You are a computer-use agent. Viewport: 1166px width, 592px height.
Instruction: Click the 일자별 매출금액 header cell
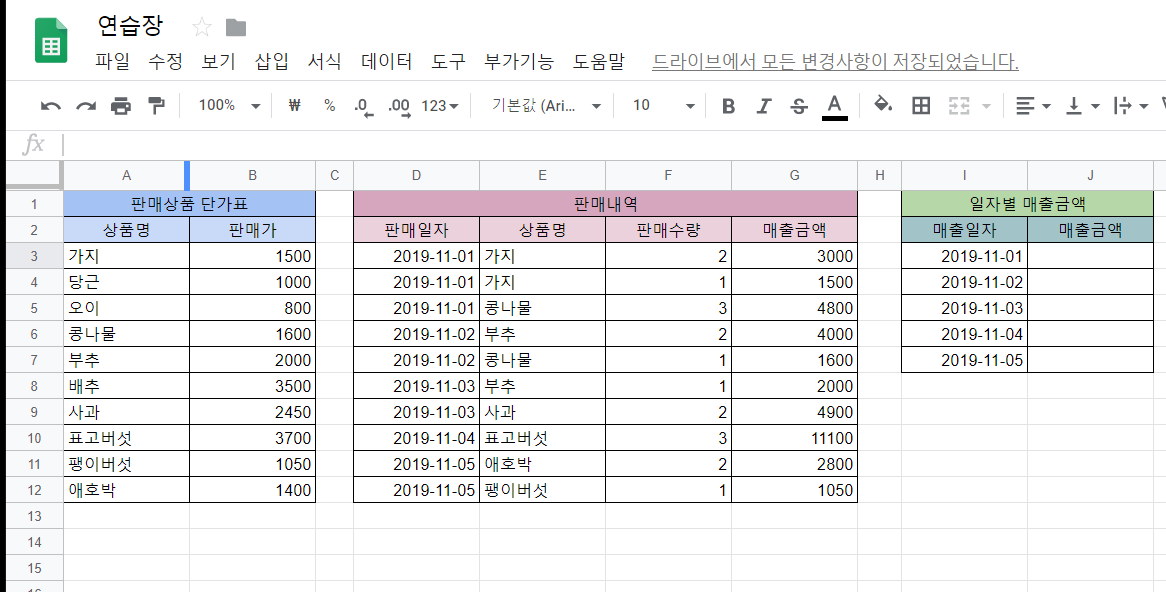[1028, 203]
